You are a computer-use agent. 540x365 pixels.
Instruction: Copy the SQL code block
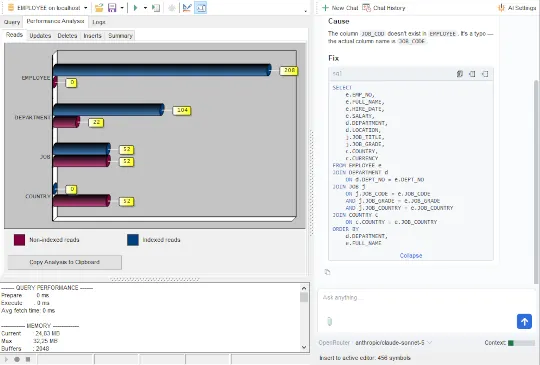coord(460,74)
